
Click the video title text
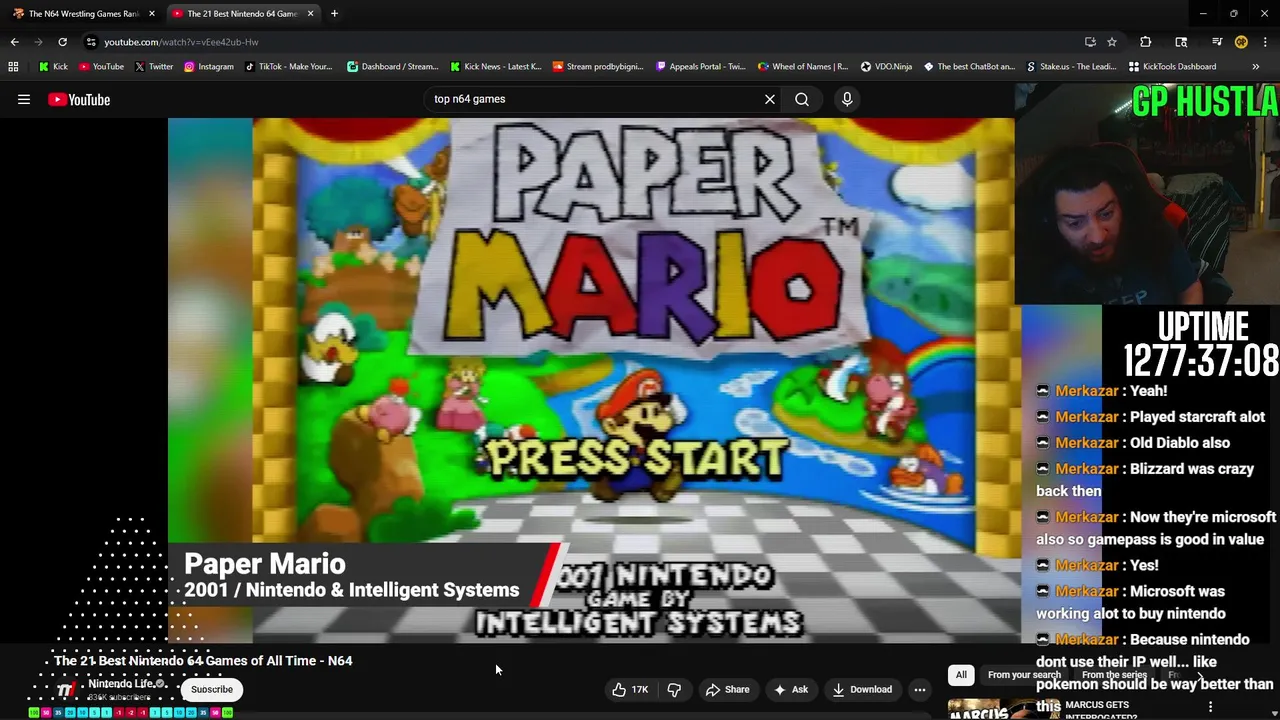203,661
